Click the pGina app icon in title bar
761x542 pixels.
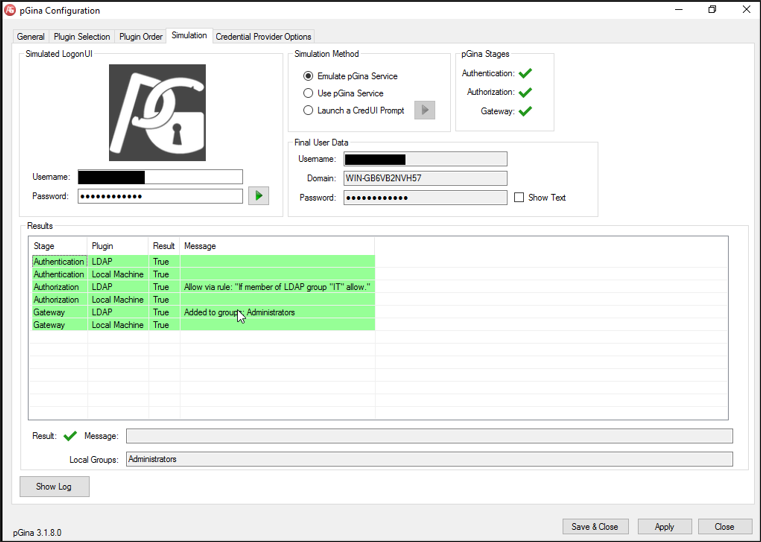point(10,10)
